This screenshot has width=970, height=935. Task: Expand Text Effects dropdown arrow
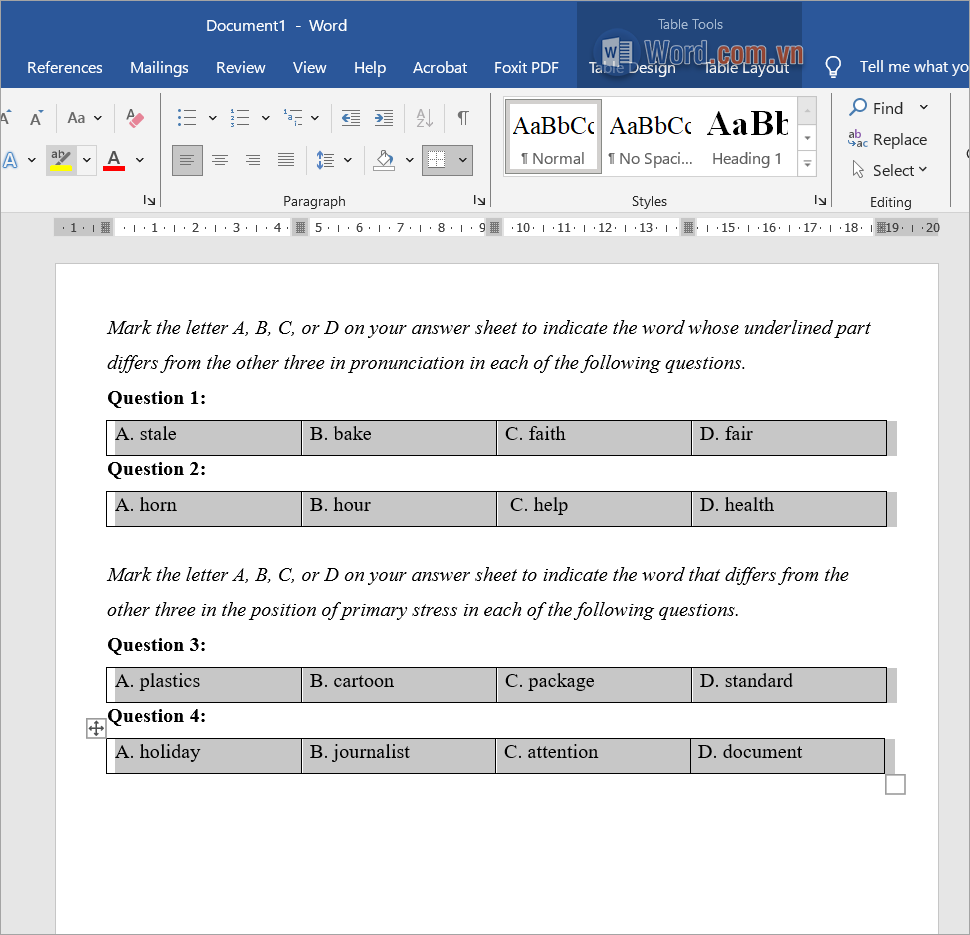click(32, 160)
